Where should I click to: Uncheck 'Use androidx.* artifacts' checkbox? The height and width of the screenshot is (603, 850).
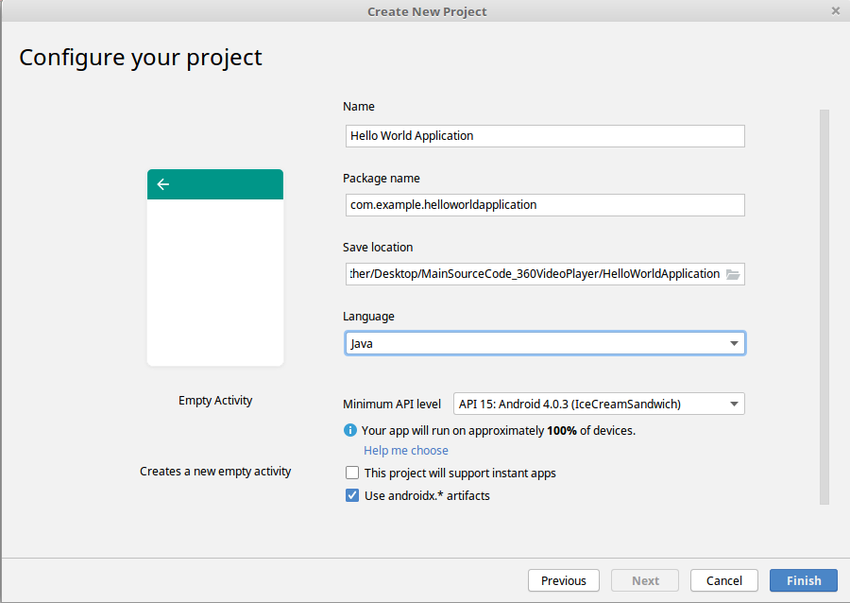point(352,495)
